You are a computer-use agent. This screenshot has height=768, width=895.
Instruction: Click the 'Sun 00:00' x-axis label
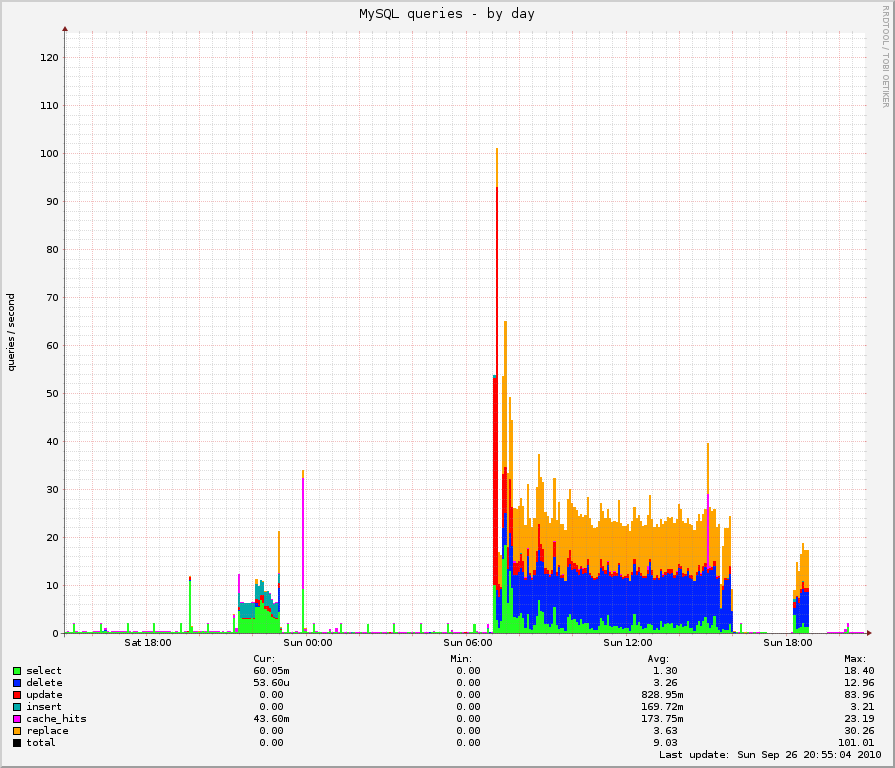(308, 643)
